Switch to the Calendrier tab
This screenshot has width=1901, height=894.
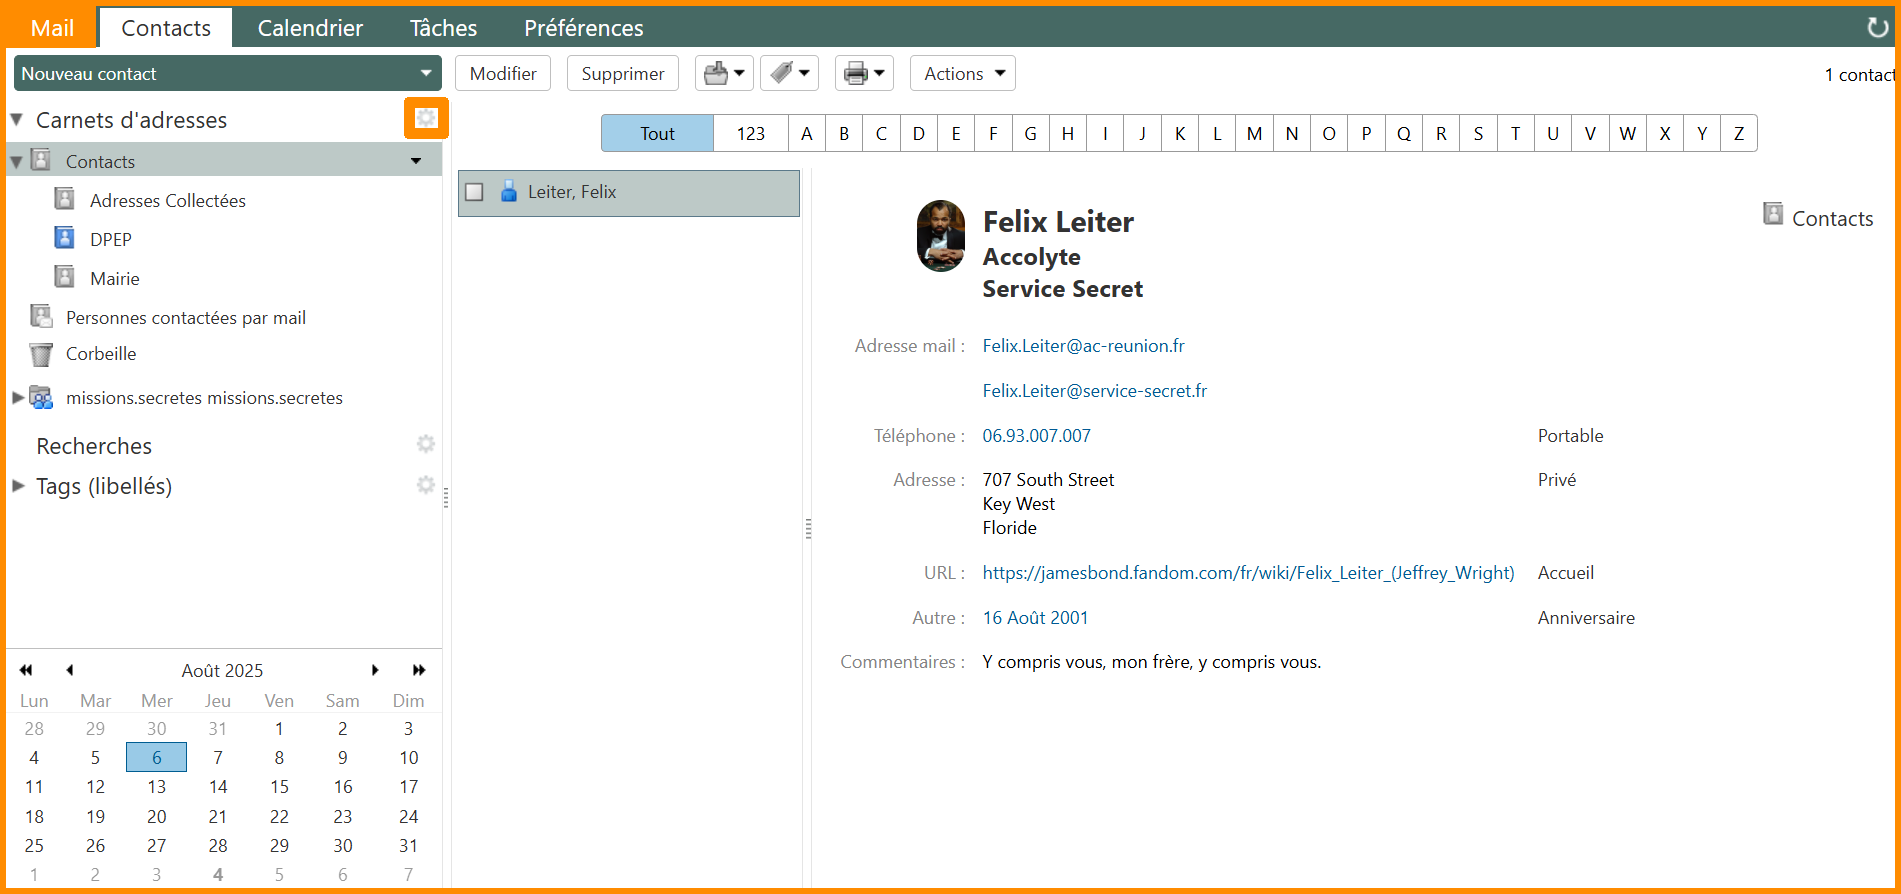tap(310, 28)
